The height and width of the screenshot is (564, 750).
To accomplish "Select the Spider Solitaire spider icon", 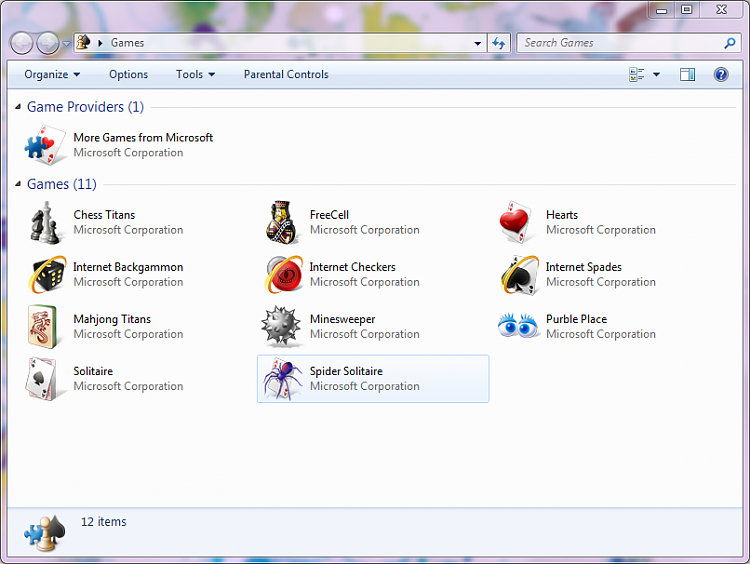I will [x=282, y=378].
